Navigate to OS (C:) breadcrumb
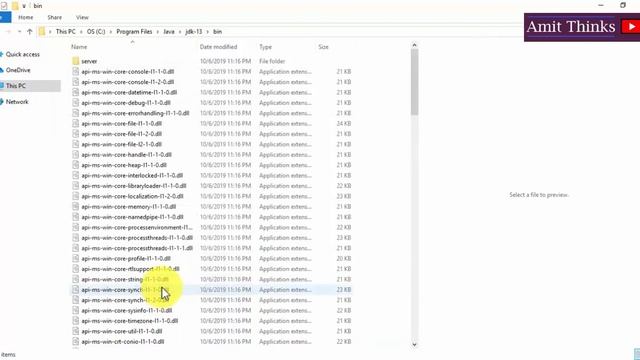The width and height of the screenshot is (640, 360). tap(96, 31)
